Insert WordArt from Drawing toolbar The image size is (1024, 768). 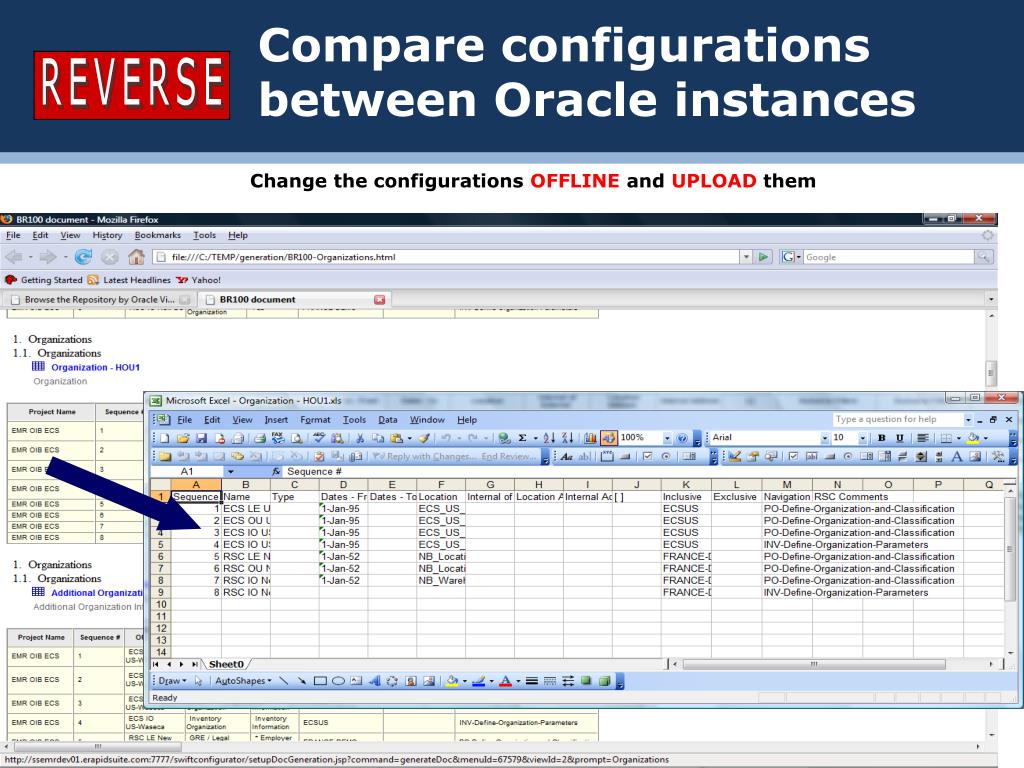click(x=374, y=680)
